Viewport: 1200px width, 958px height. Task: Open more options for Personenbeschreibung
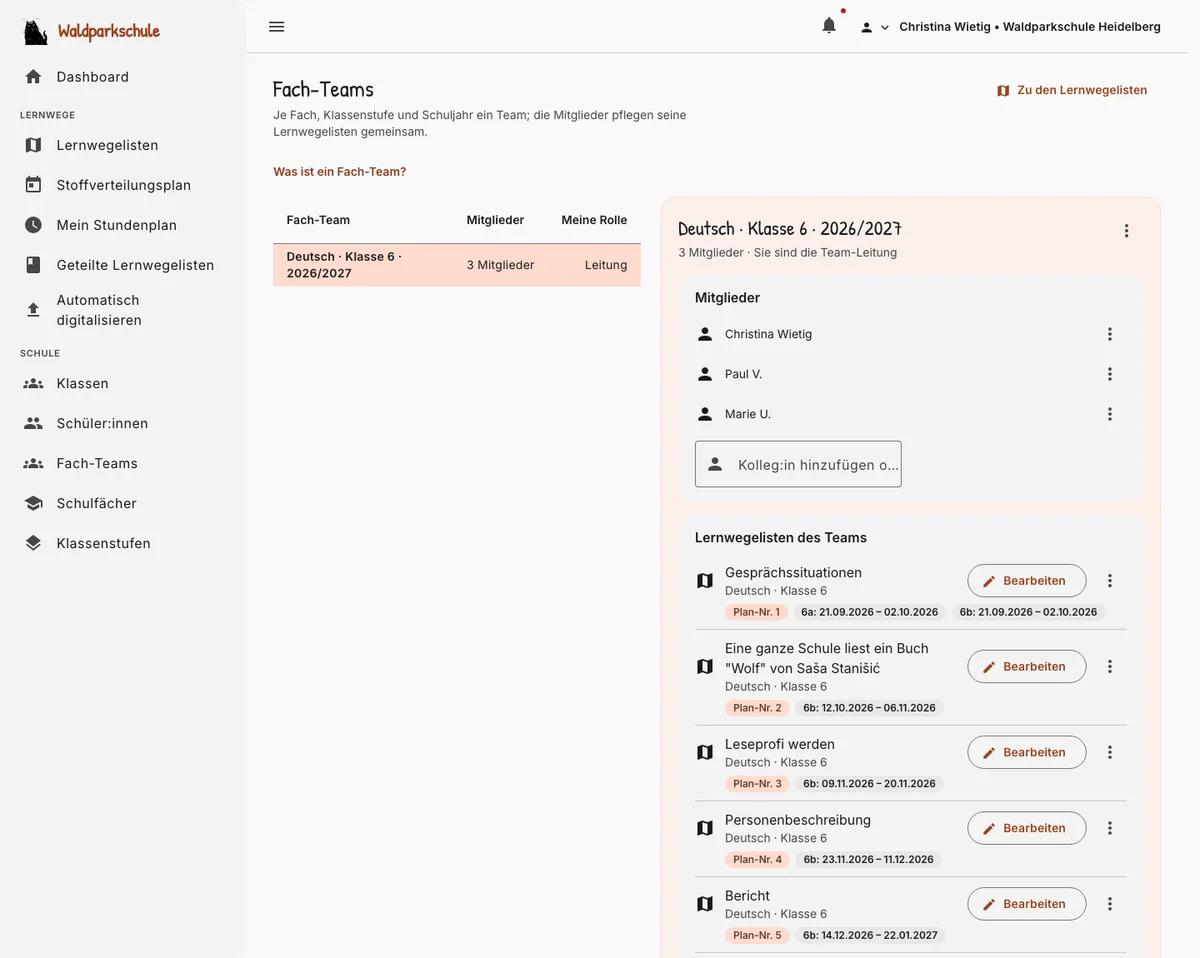(1109, 829)
